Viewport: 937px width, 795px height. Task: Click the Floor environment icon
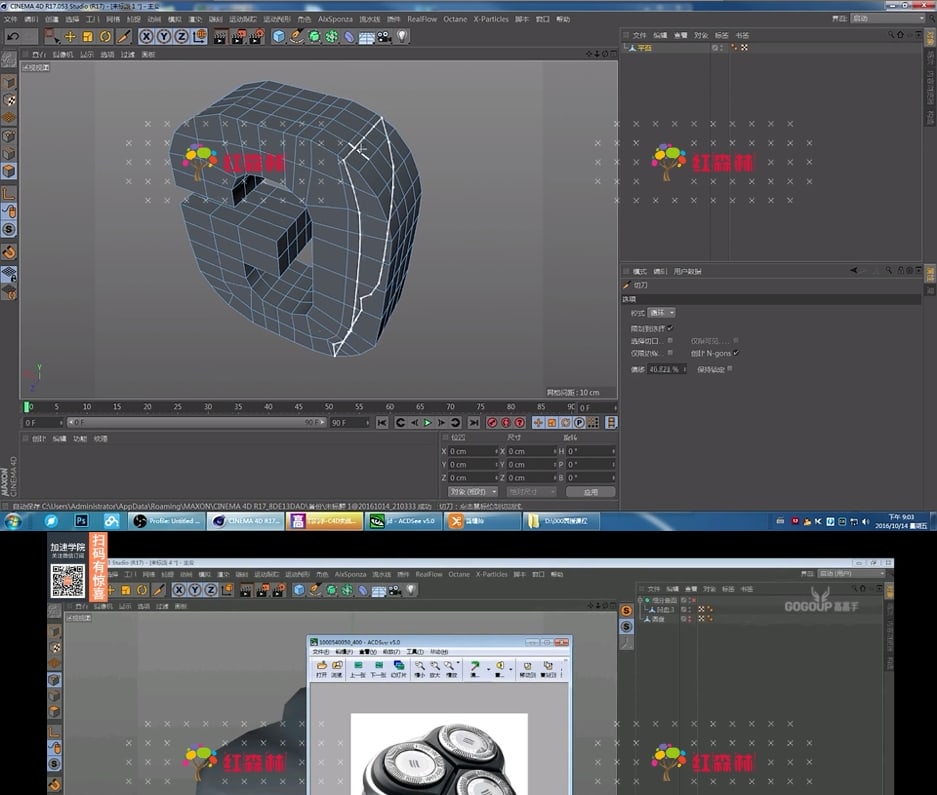pyautogui.click(x=366, y=38)
